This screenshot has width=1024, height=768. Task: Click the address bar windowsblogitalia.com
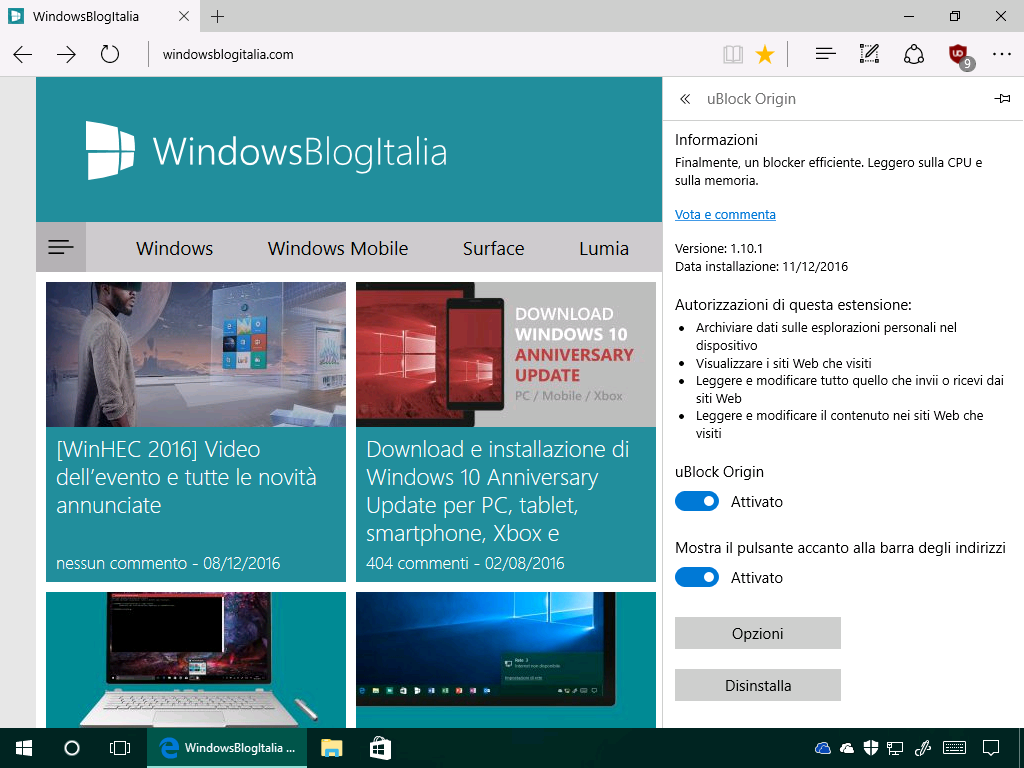pos(228,54)
